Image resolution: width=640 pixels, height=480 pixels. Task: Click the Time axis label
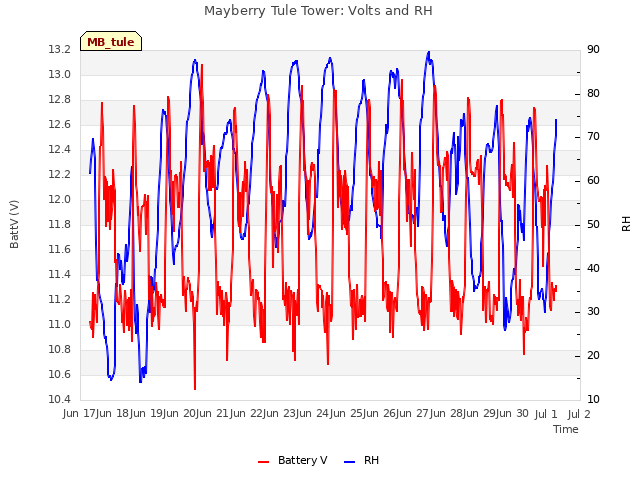tap(566, 429)
